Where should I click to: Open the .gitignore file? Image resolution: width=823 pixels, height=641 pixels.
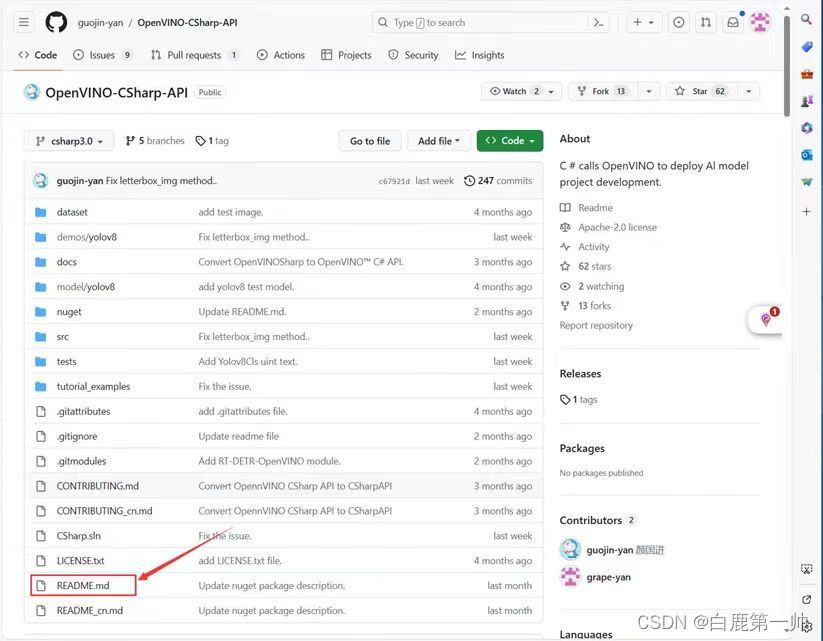click(77, 436)
